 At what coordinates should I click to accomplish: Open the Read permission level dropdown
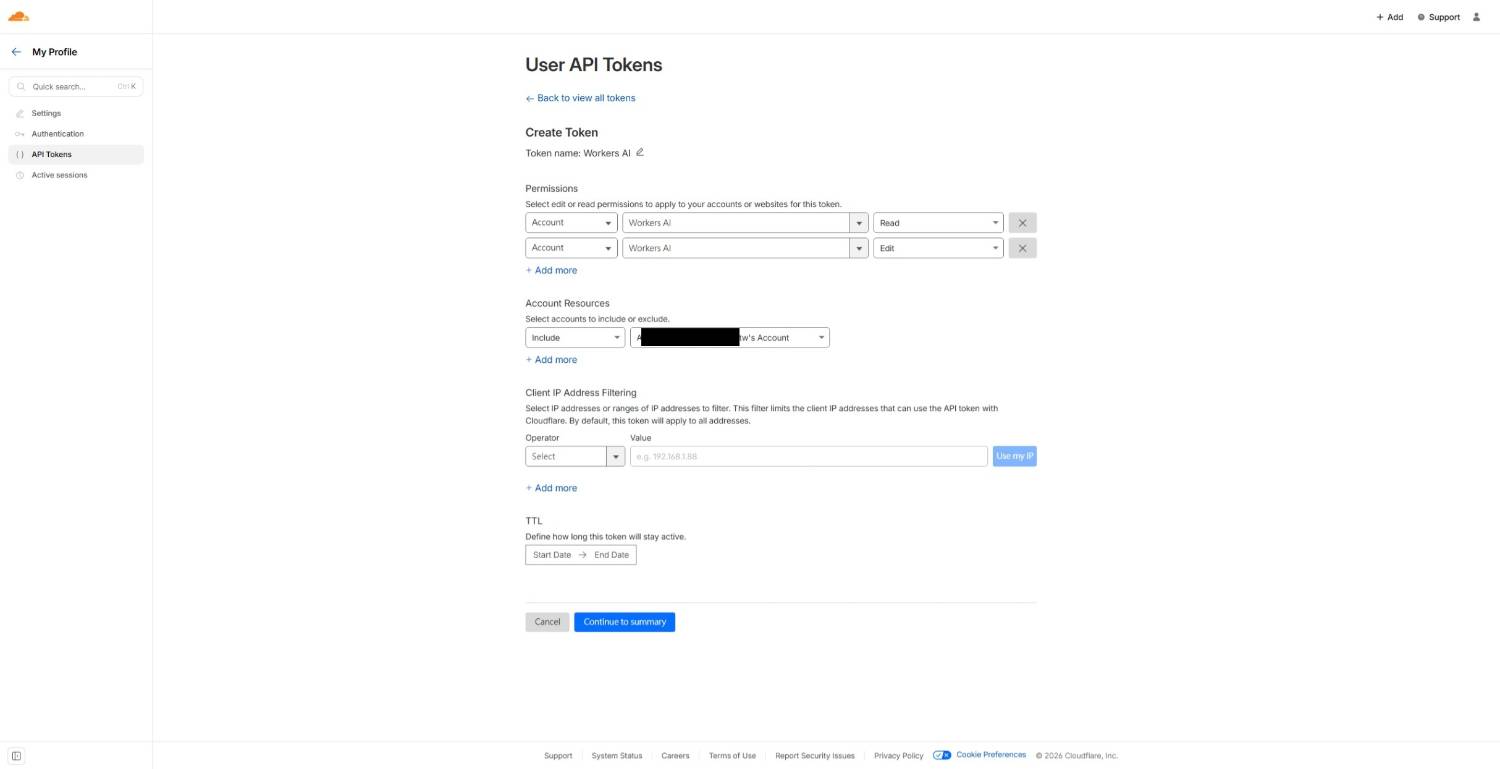pos(938,223)
